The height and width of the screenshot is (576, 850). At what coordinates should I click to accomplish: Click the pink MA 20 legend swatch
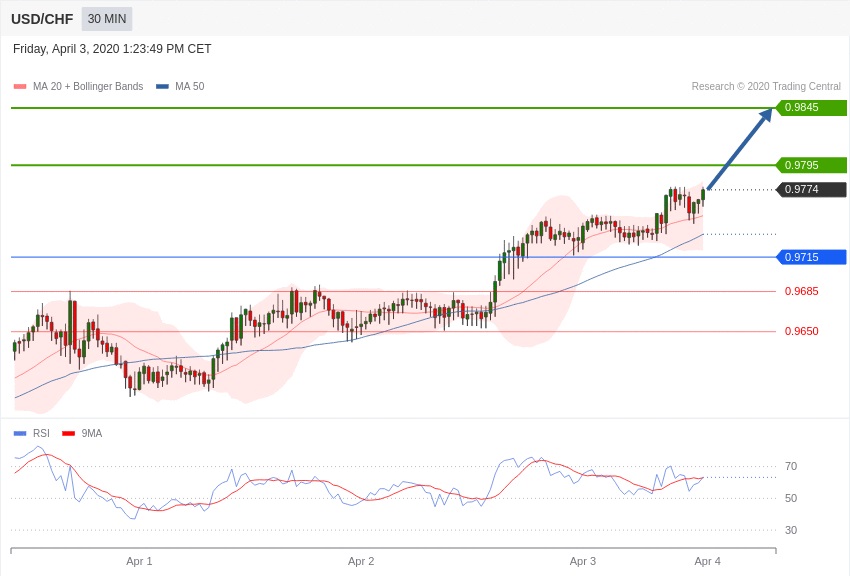pos(20,87)
